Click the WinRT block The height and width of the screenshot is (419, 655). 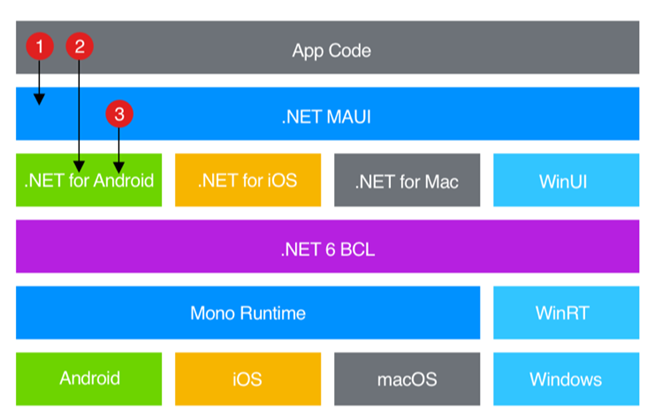click(567, 313)
